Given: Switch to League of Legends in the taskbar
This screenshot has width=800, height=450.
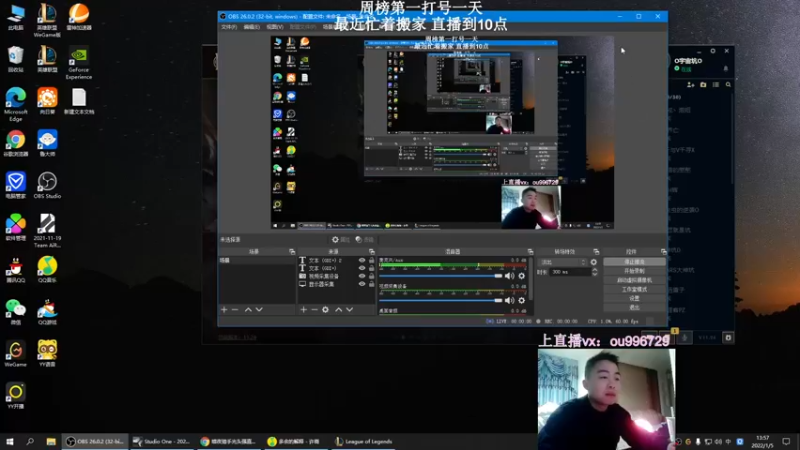Looking at the screenshot, I should click(x=364, y=441).
